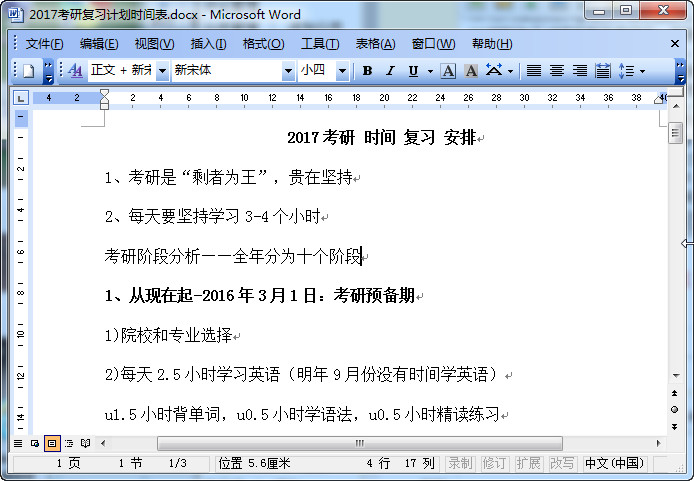Expand the 新宋体 font dropdown
694x481 pixels.
288,71
